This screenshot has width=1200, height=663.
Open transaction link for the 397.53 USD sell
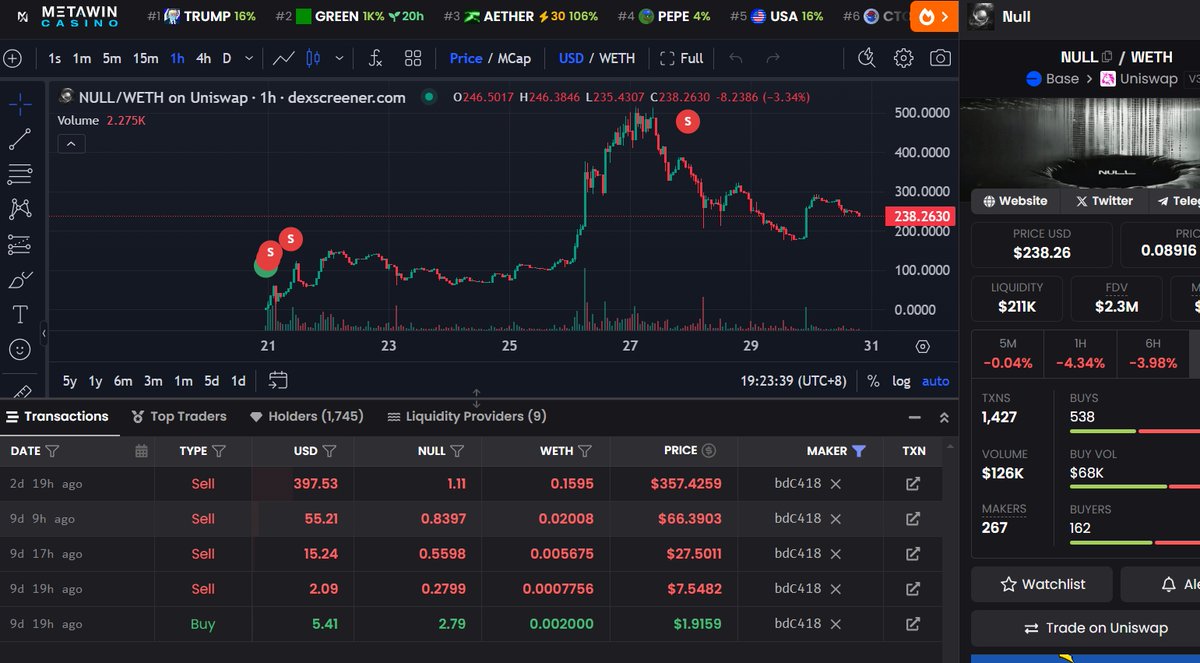912,484
